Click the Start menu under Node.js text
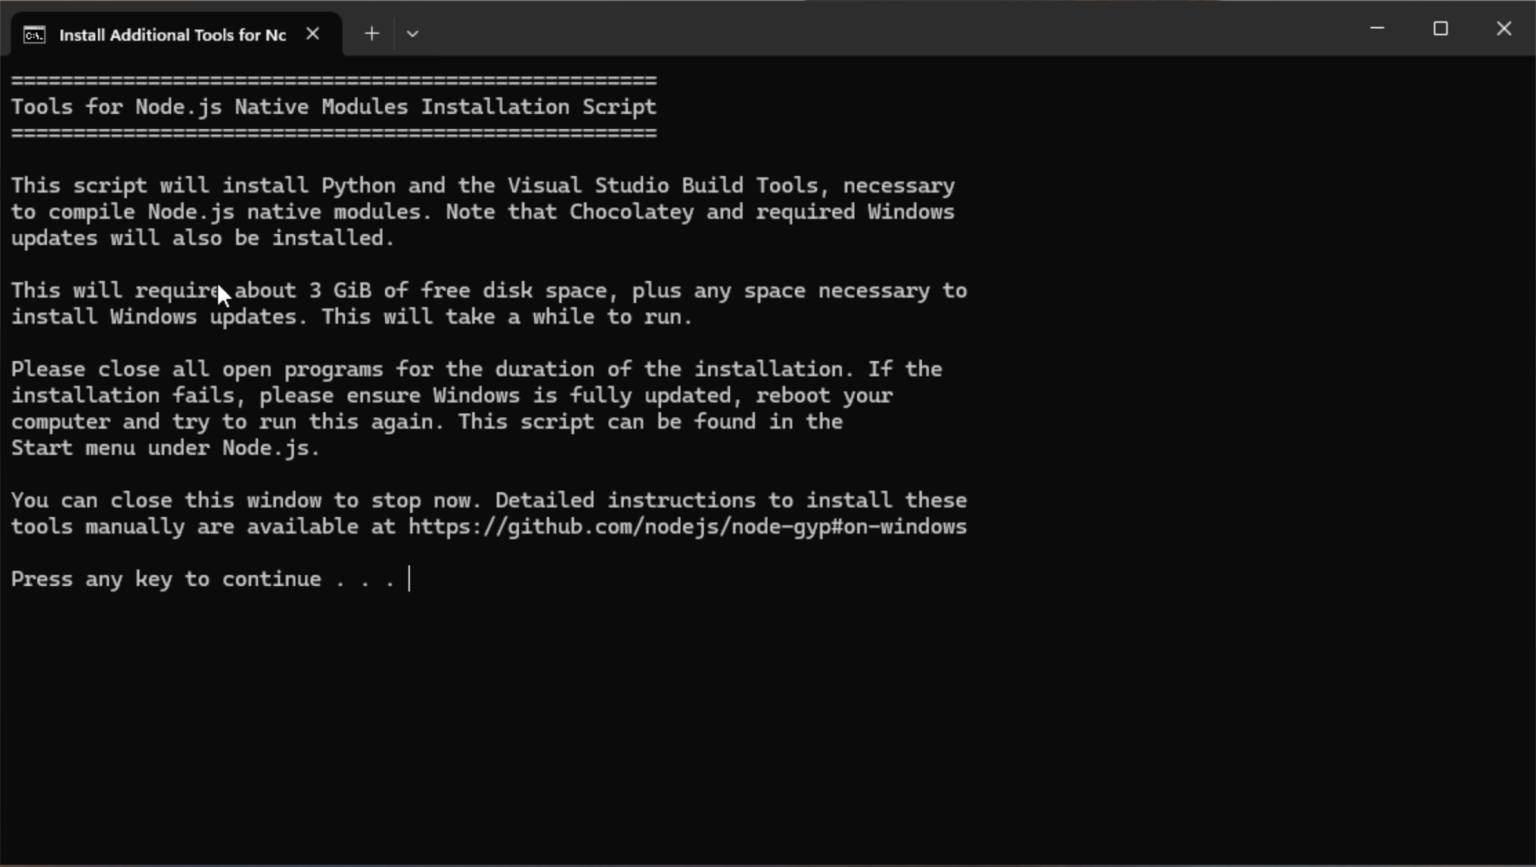This screenshot has width=1536, height=867. (165, 448)
